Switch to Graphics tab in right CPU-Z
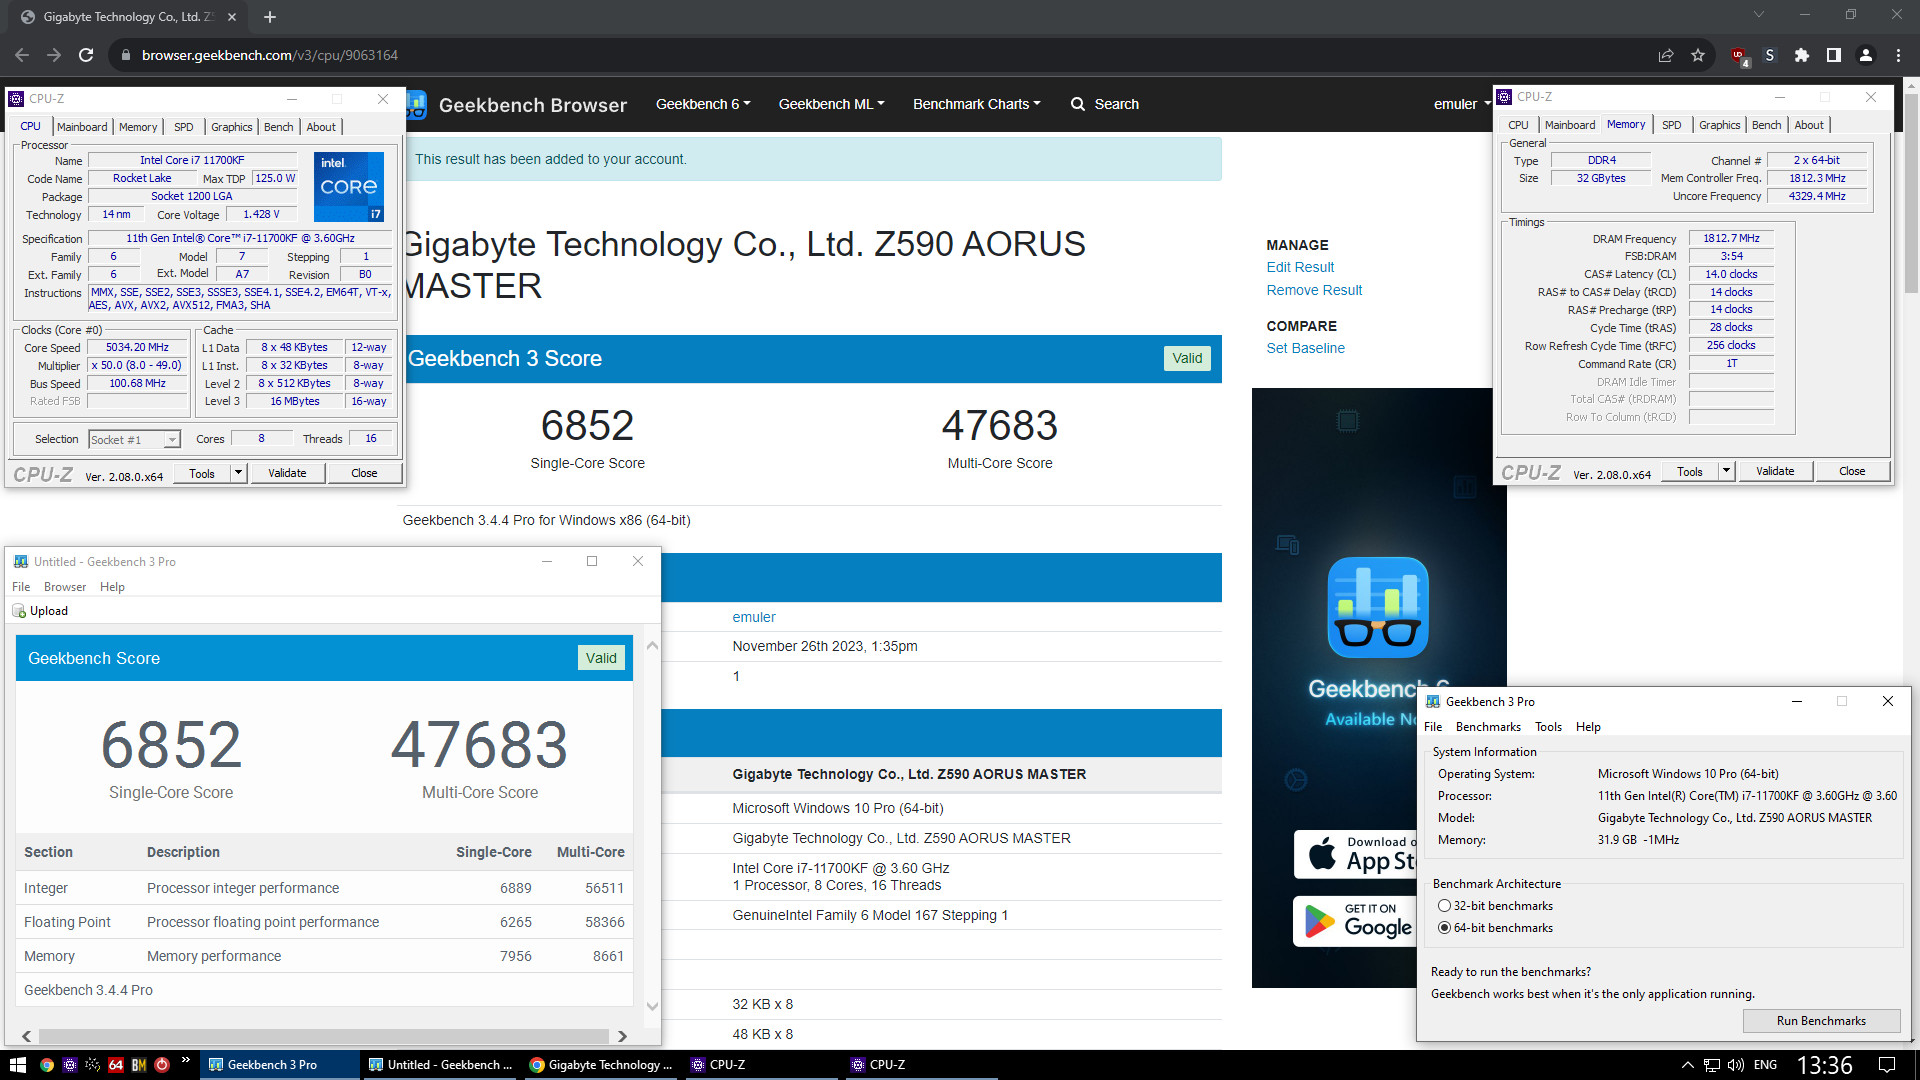 tap(1719, 125)
